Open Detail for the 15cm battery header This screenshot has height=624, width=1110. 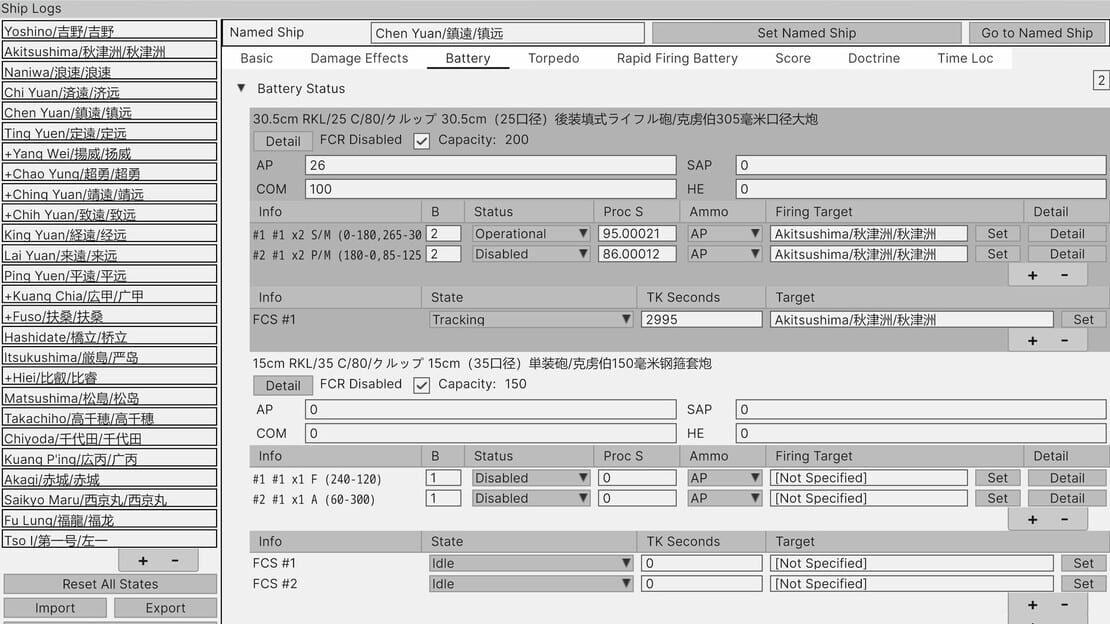pos(282,385)
